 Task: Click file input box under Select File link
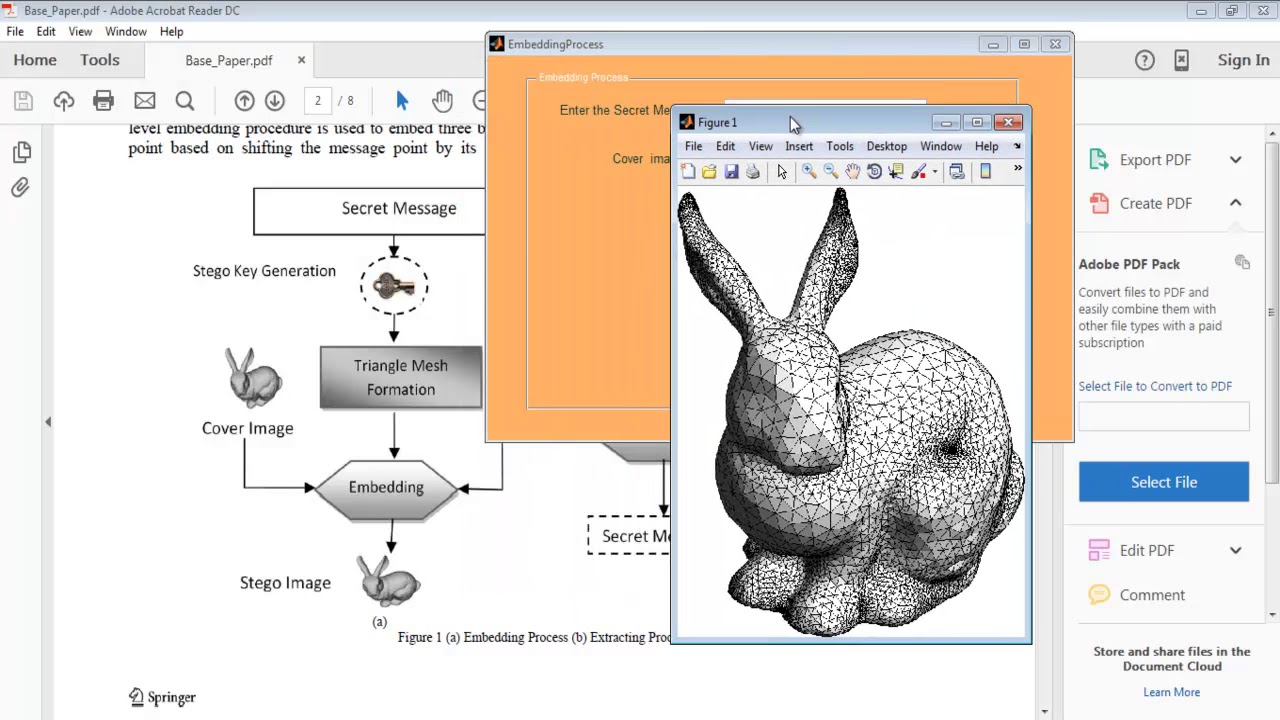tap(1164, 416)
